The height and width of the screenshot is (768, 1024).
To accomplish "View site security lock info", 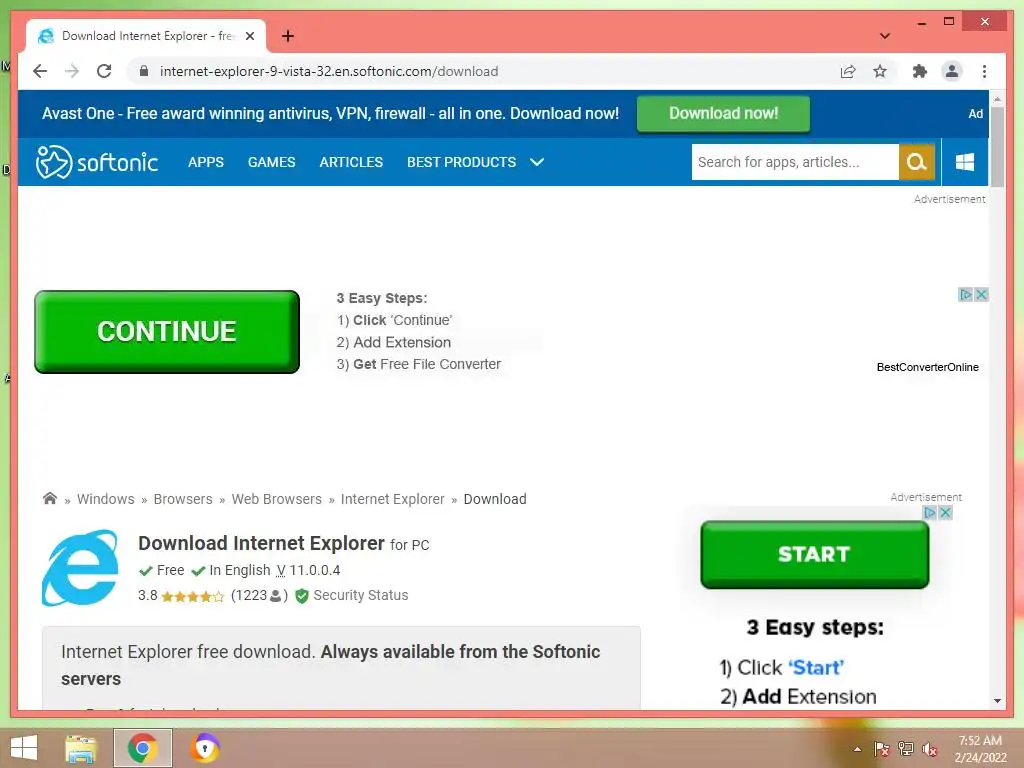I will coord(144,71).
